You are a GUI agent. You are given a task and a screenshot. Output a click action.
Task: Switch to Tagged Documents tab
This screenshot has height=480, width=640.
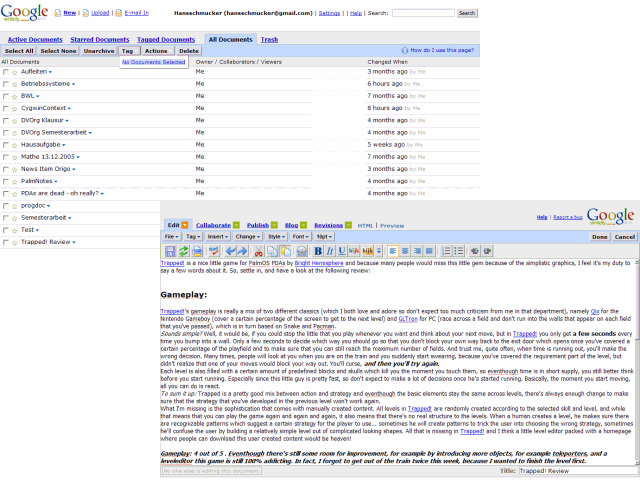(x=166, y=40)
